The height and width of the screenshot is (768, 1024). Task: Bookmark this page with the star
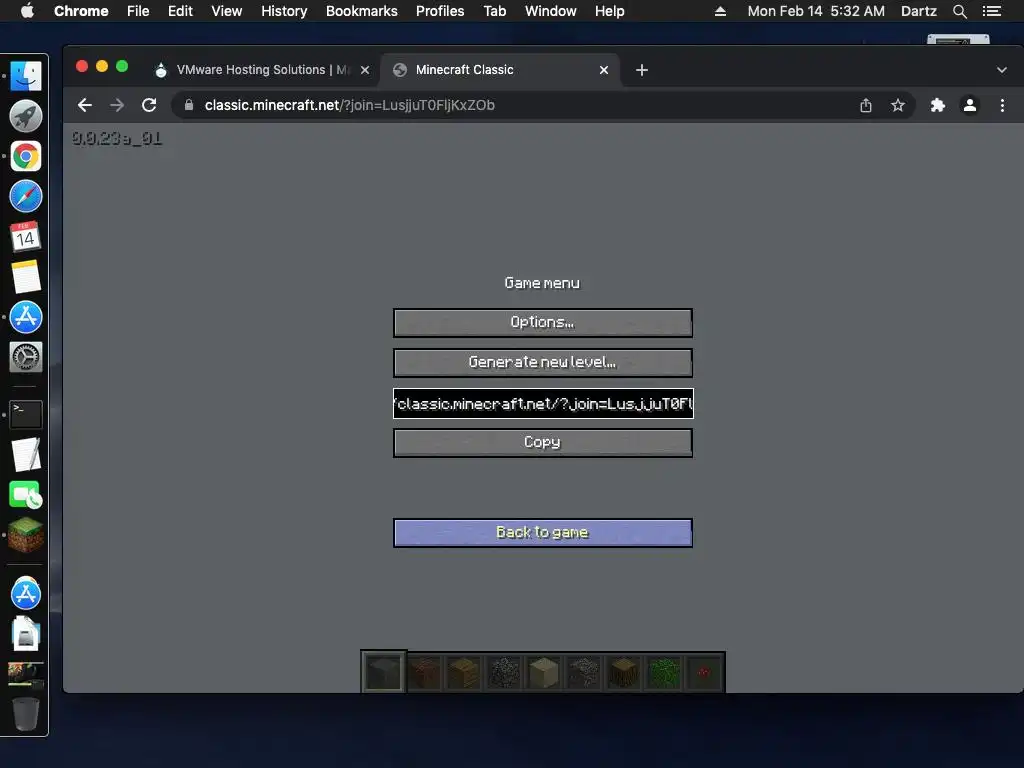point(898,105)
